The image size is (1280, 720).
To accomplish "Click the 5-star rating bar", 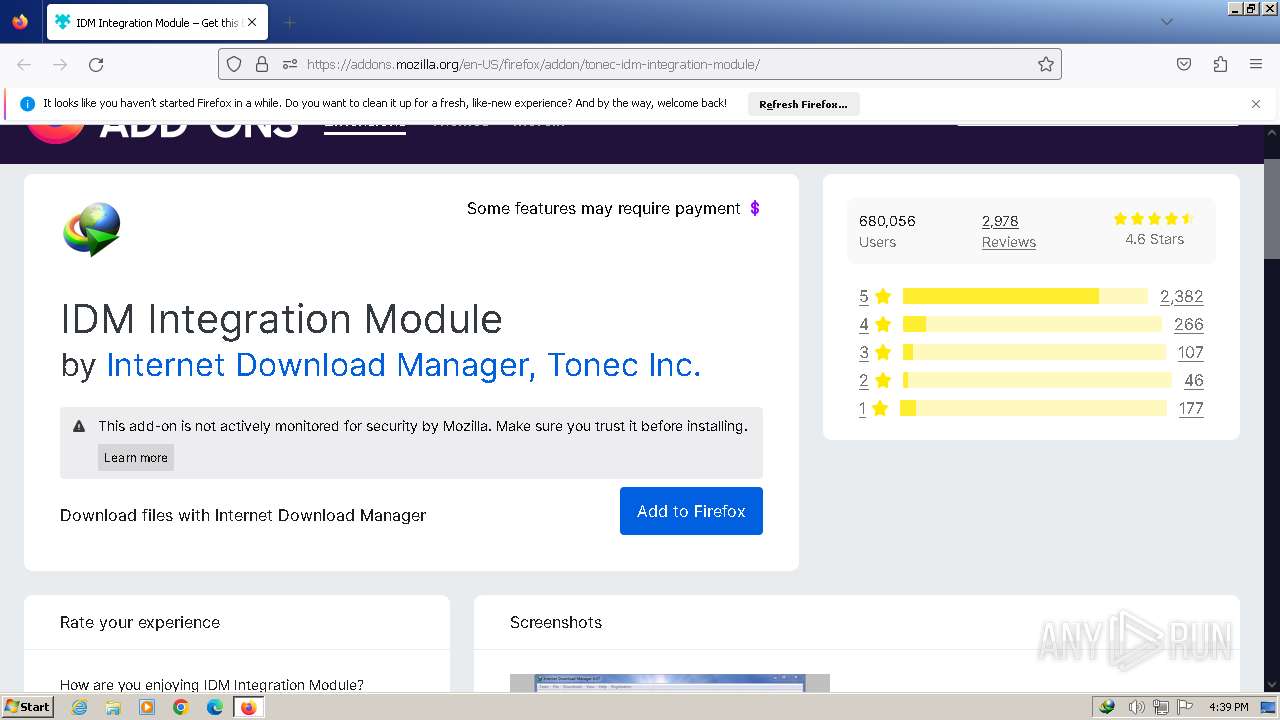I will (1025, 296).
